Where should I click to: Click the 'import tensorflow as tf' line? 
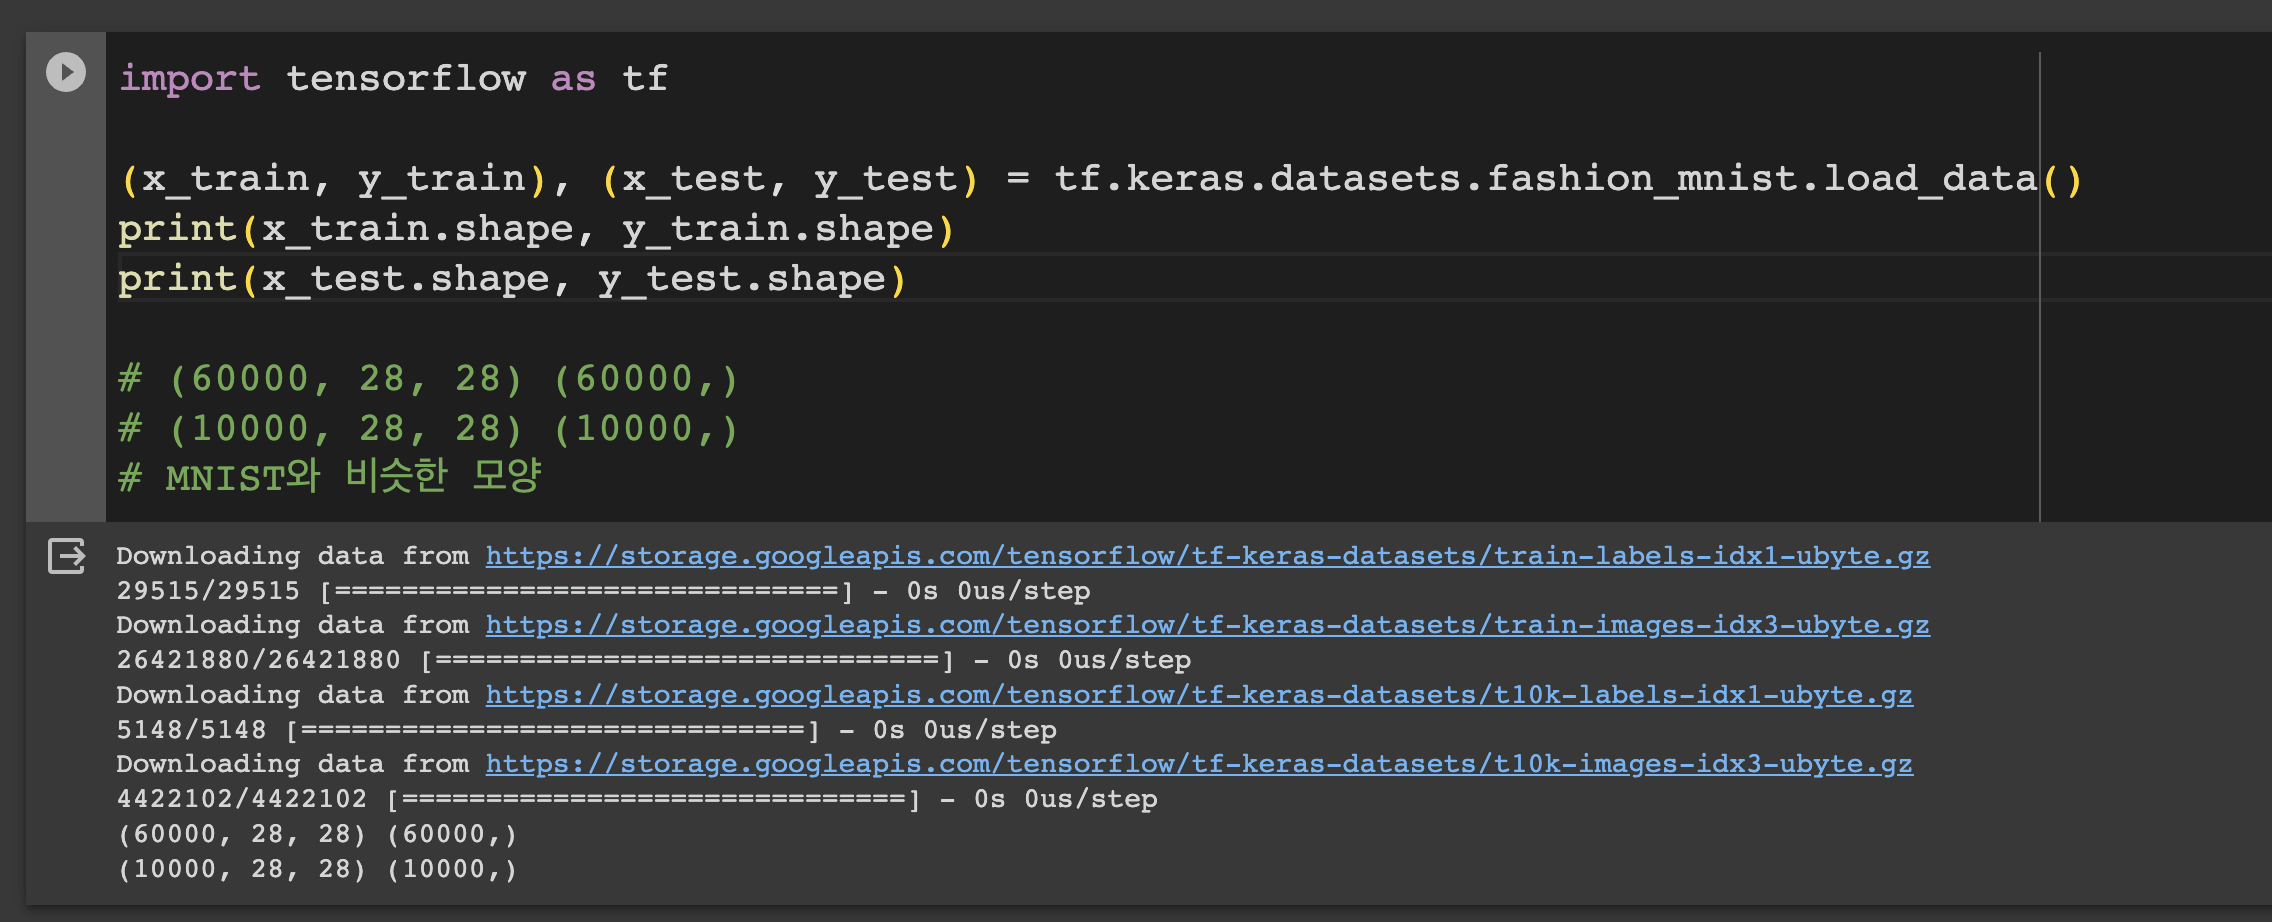(393, 78)
